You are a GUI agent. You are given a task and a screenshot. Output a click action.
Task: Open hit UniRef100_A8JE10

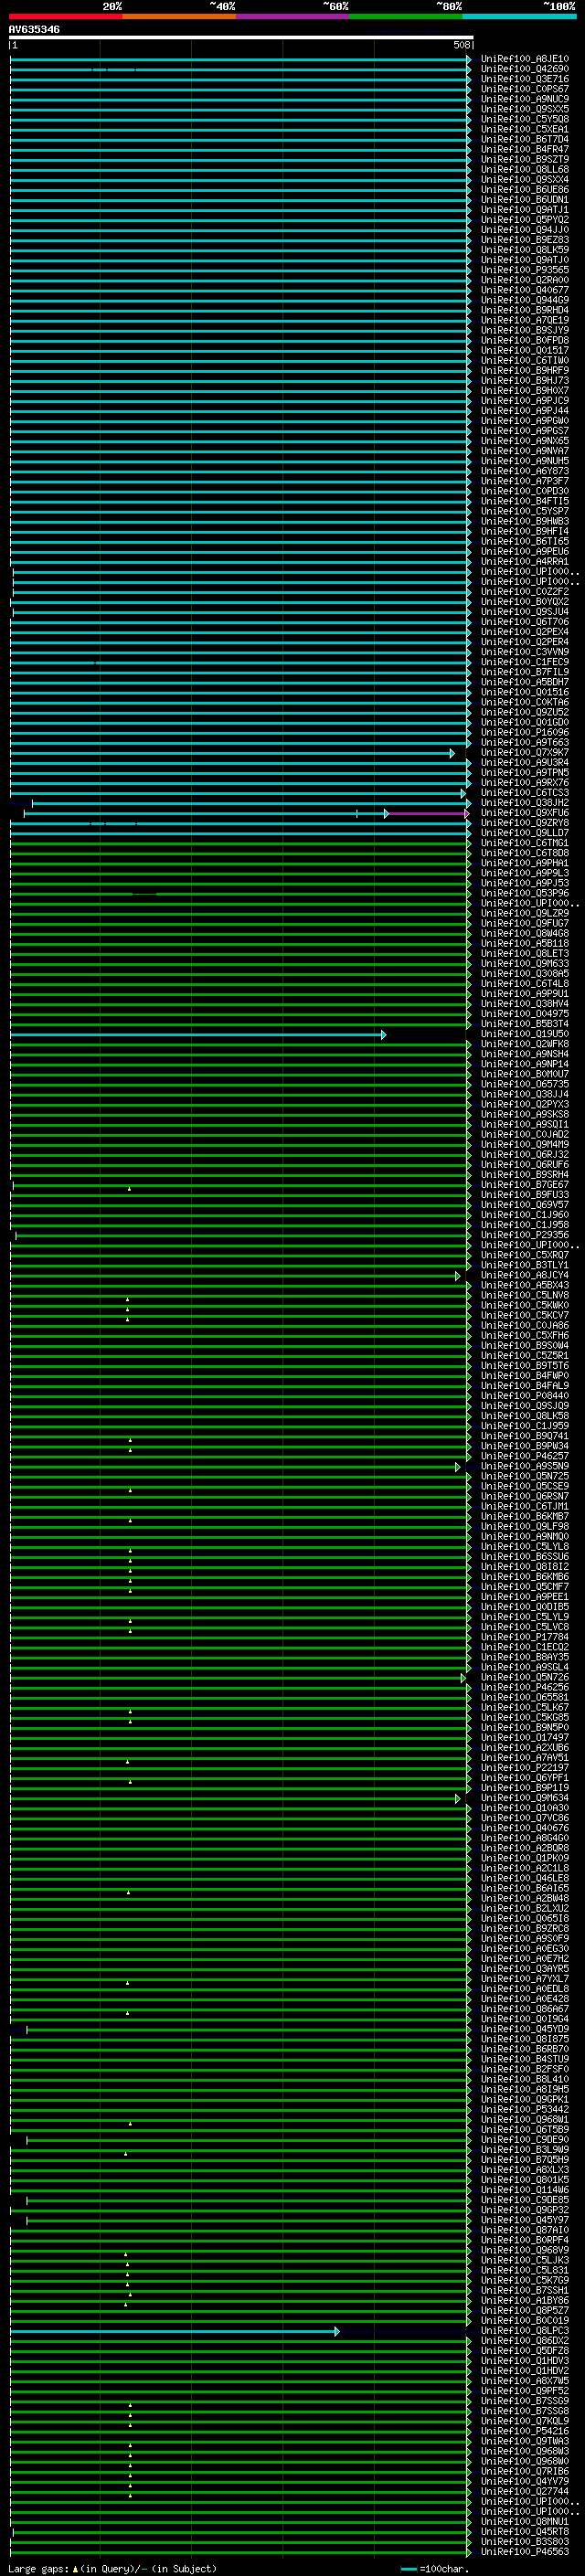pos(525,59)
